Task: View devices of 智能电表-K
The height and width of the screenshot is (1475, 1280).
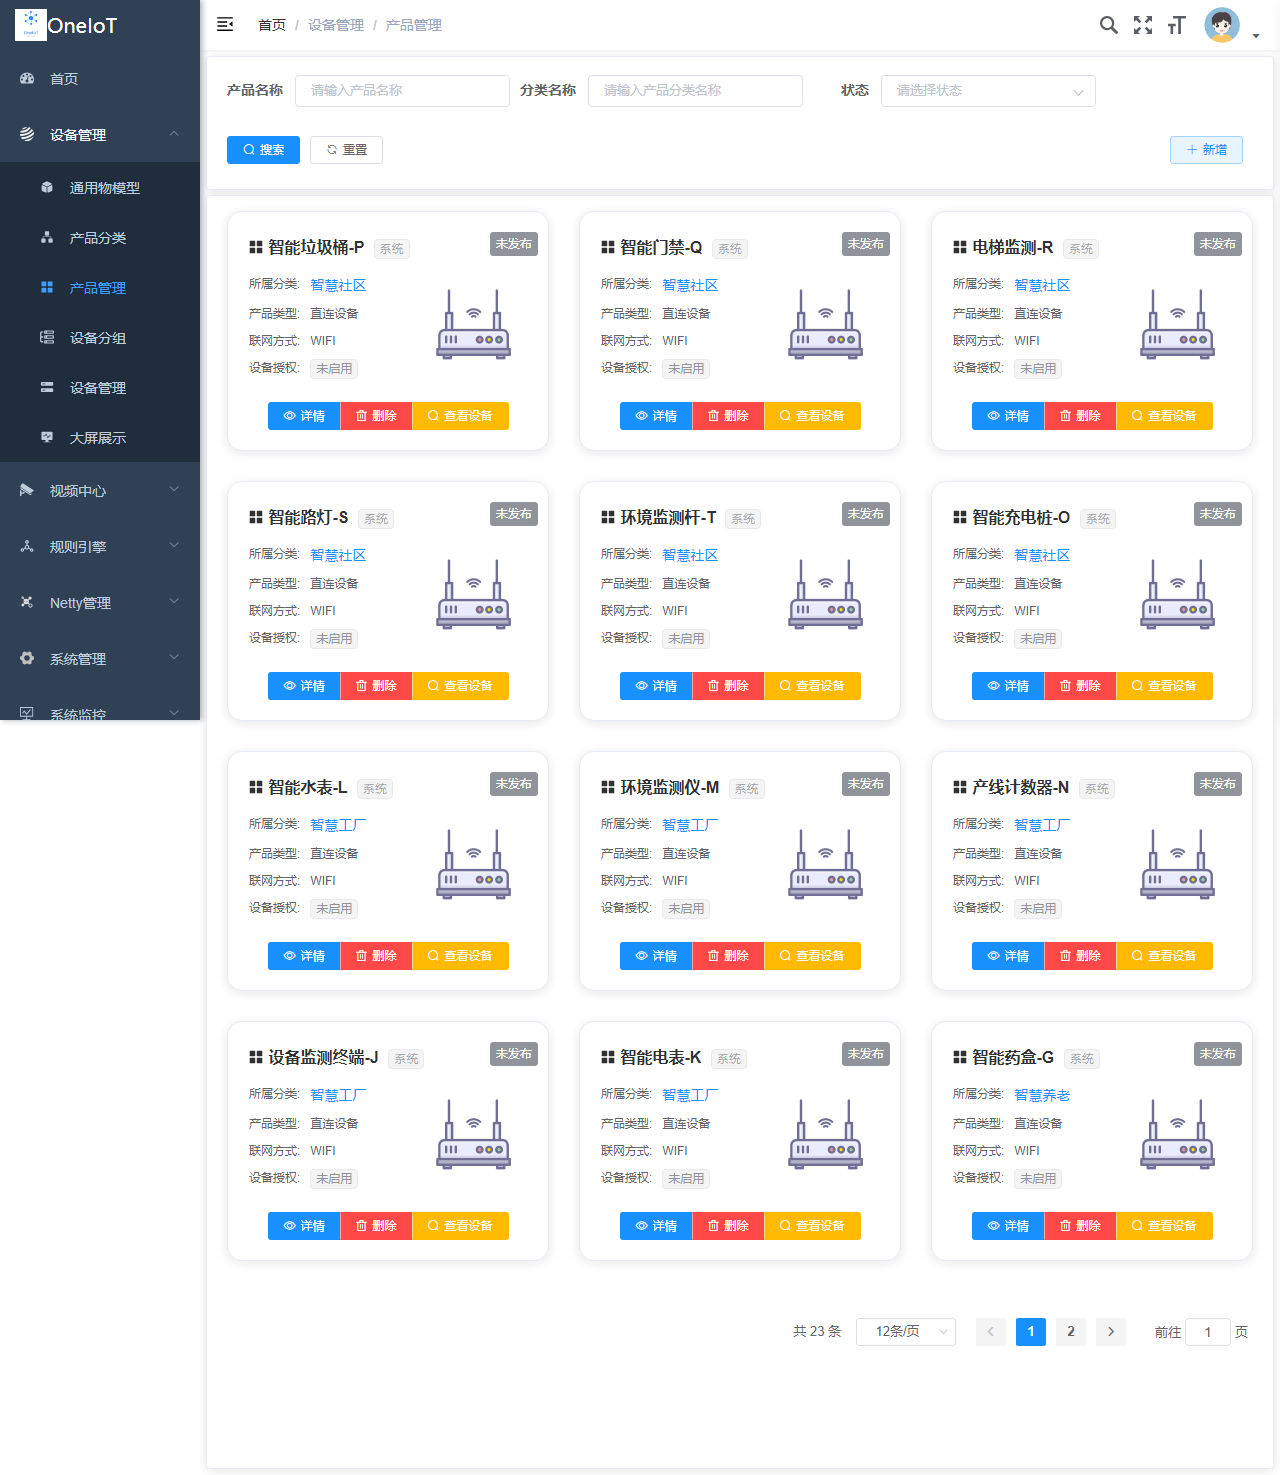Action: tap(812, 1226)
